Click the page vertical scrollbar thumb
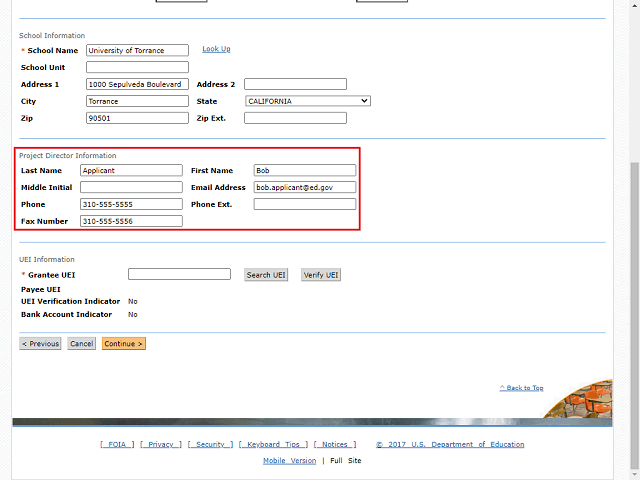Viewport: 640px width, 480px height. (634, 315)
